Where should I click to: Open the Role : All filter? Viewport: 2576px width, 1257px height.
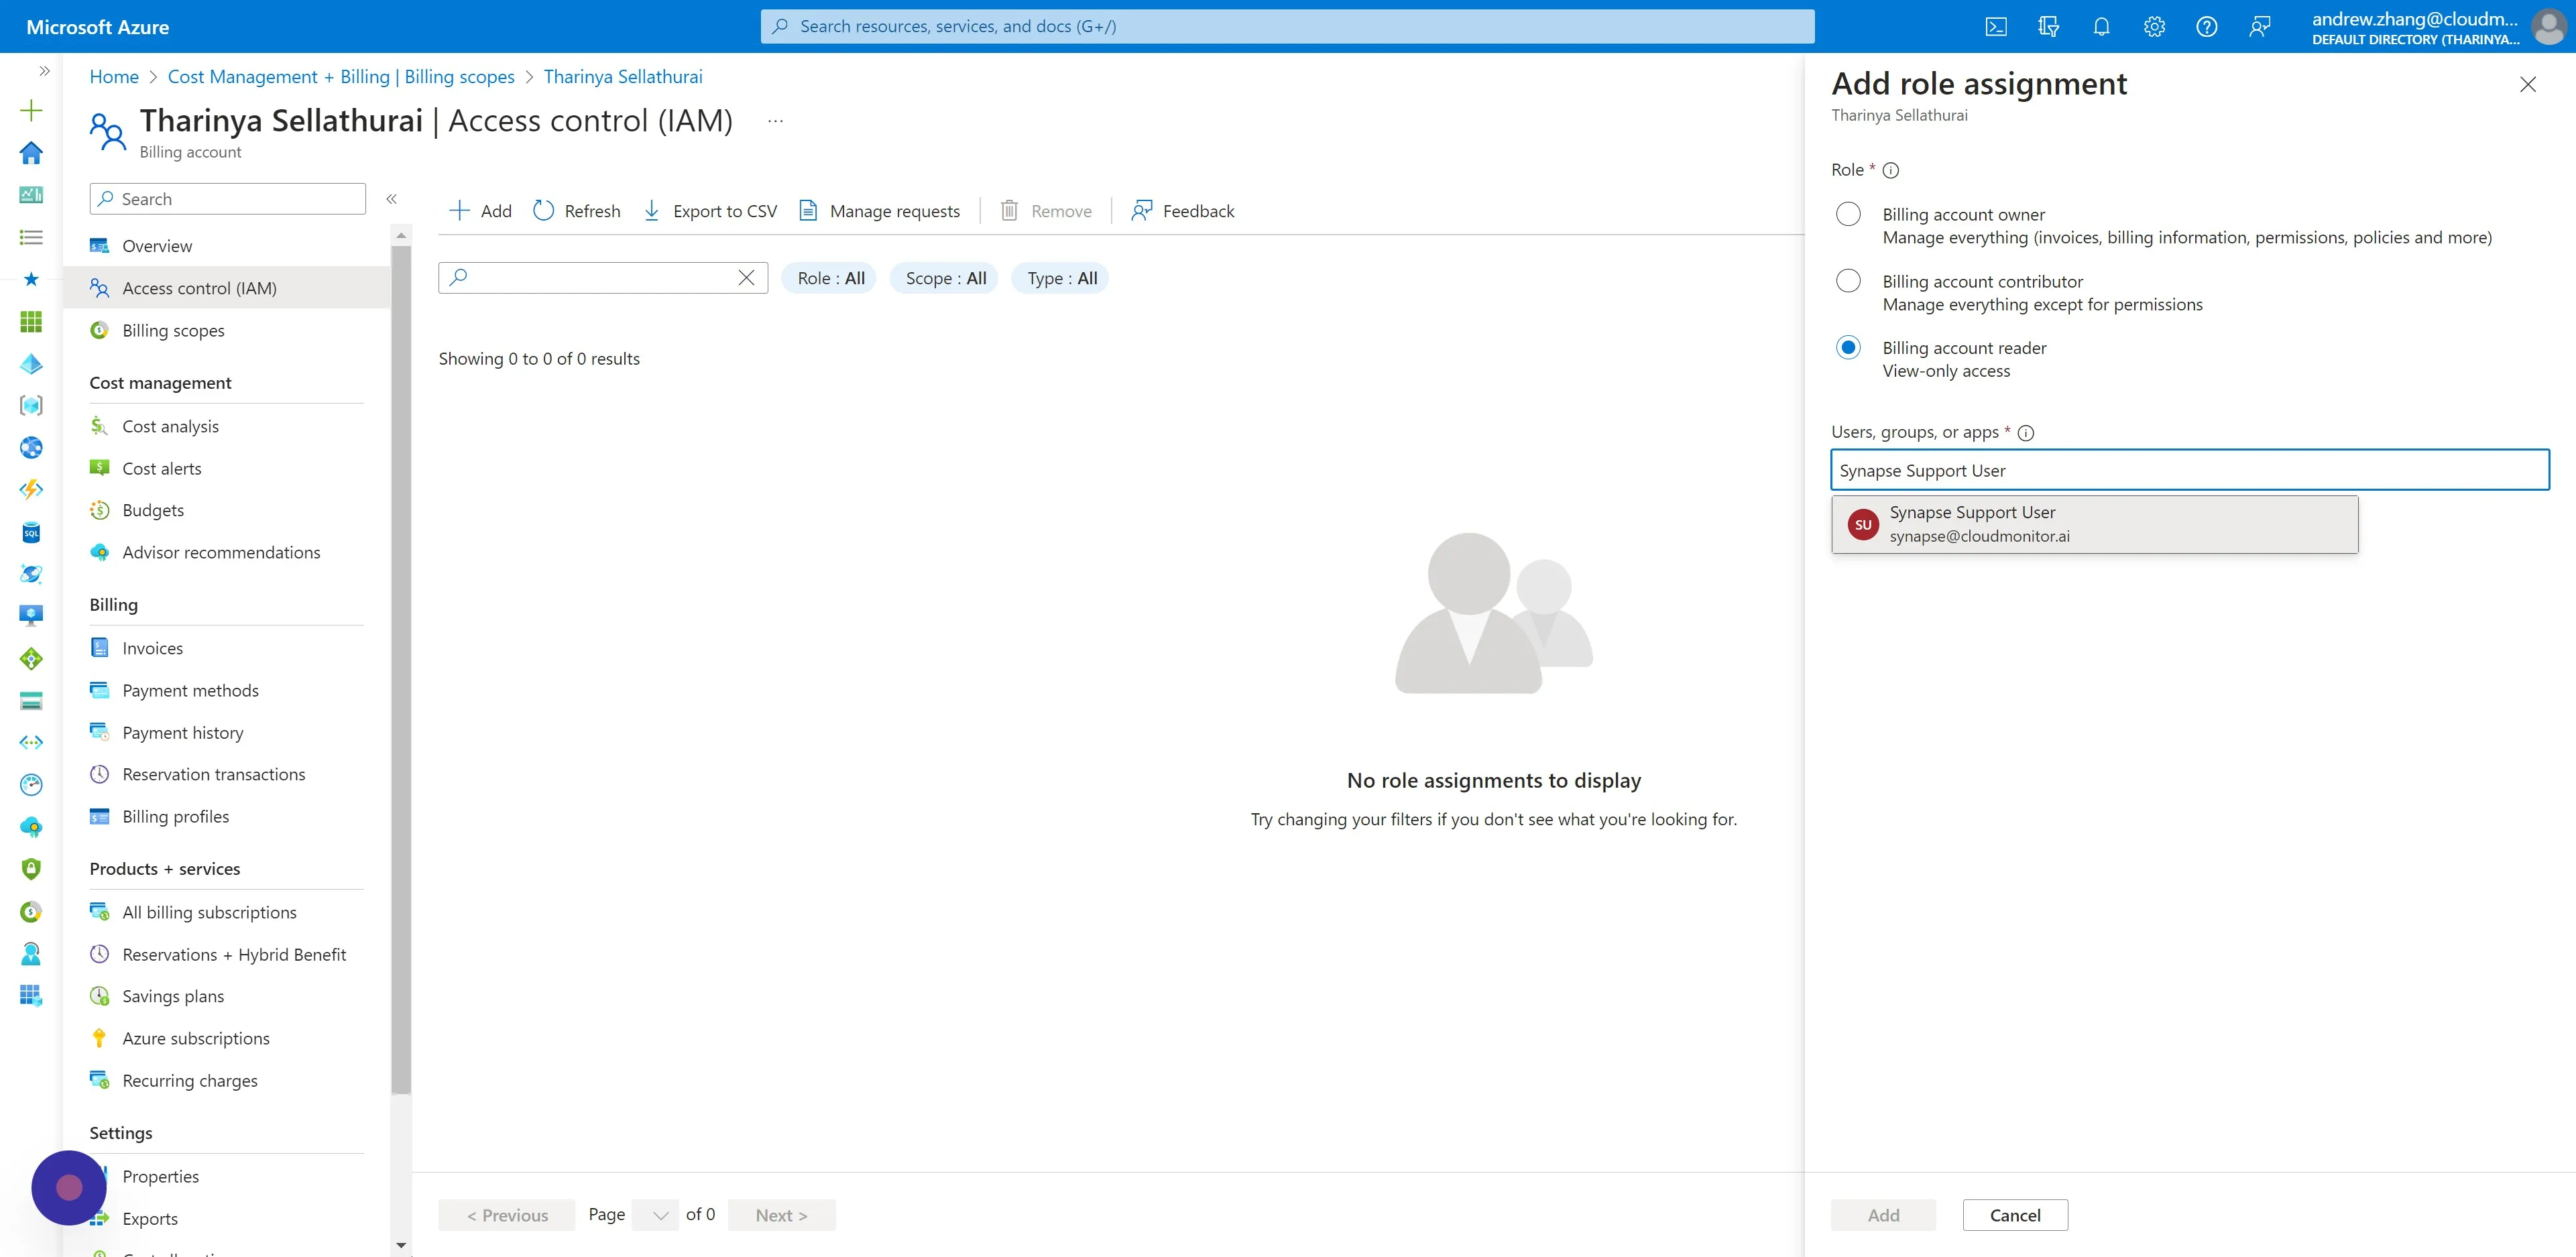click(x=830, y=278)
